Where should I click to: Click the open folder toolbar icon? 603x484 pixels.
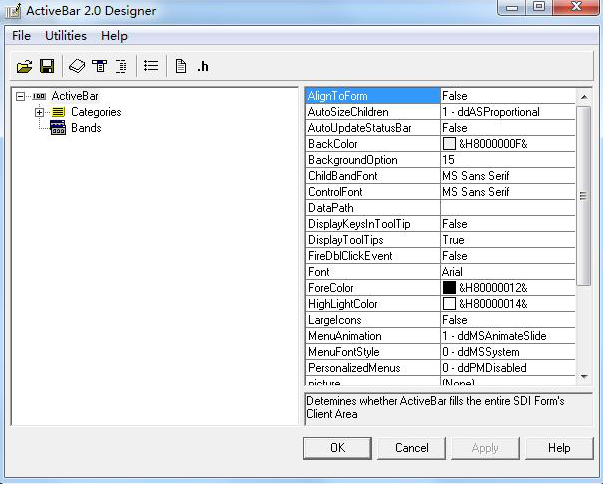click(x=24, y=66)
